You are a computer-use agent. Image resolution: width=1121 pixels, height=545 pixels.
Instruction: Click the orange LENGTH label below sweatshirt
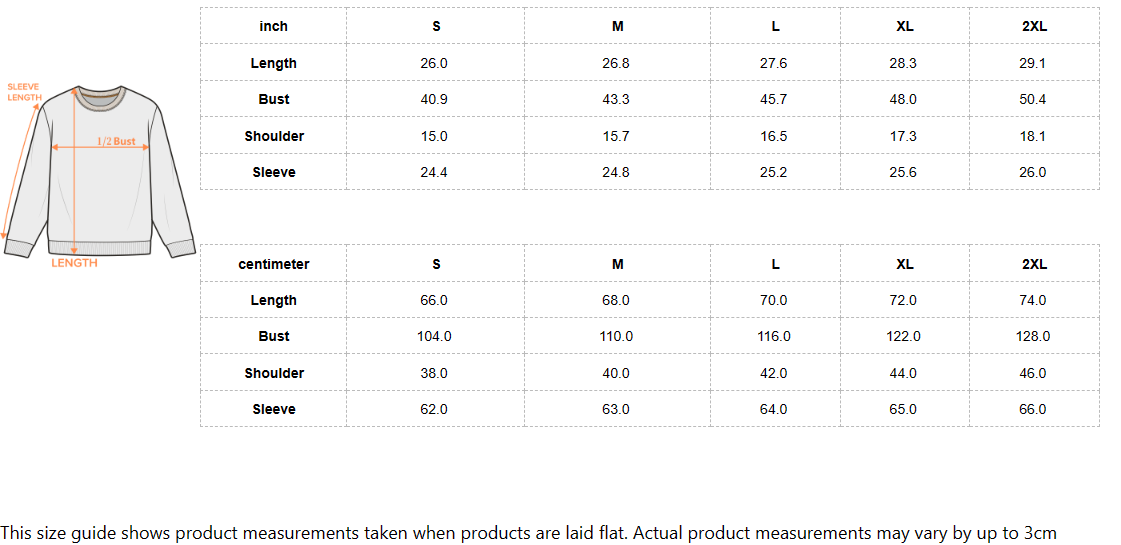coord(75,263)
